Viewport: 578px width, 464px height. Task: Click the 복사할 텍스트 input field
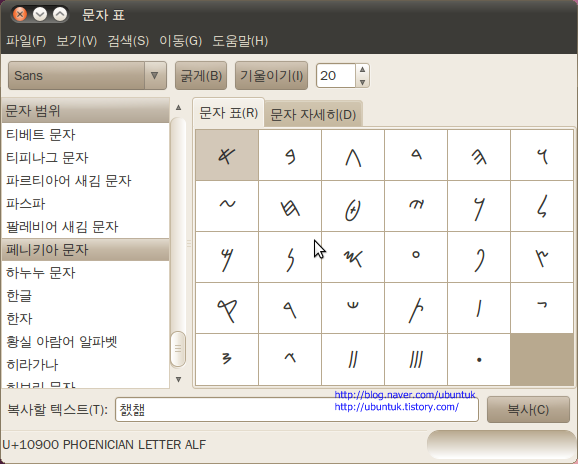[x=297, y=409]
